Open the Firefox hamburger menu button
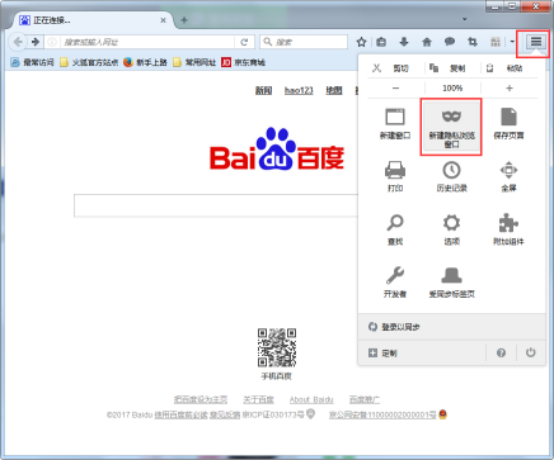The width and height of the screenshot is (554, 461). point(536,42)
